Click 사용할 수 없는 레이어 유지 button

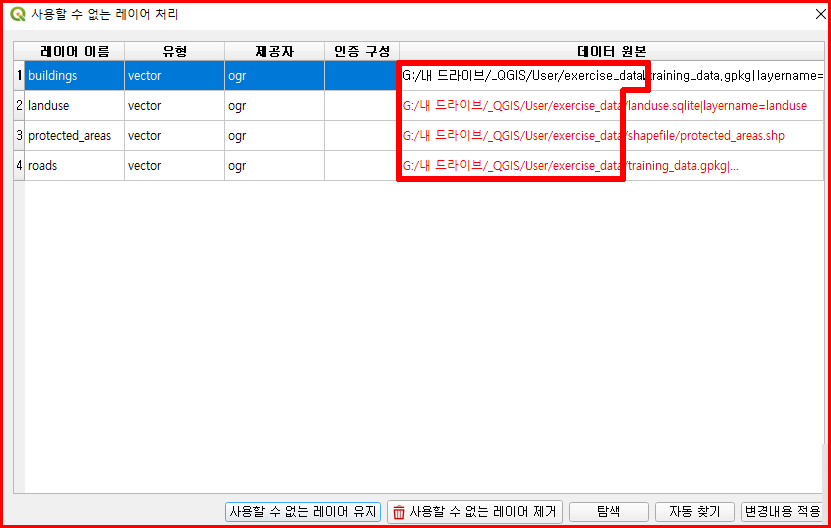tap(303, 512)
